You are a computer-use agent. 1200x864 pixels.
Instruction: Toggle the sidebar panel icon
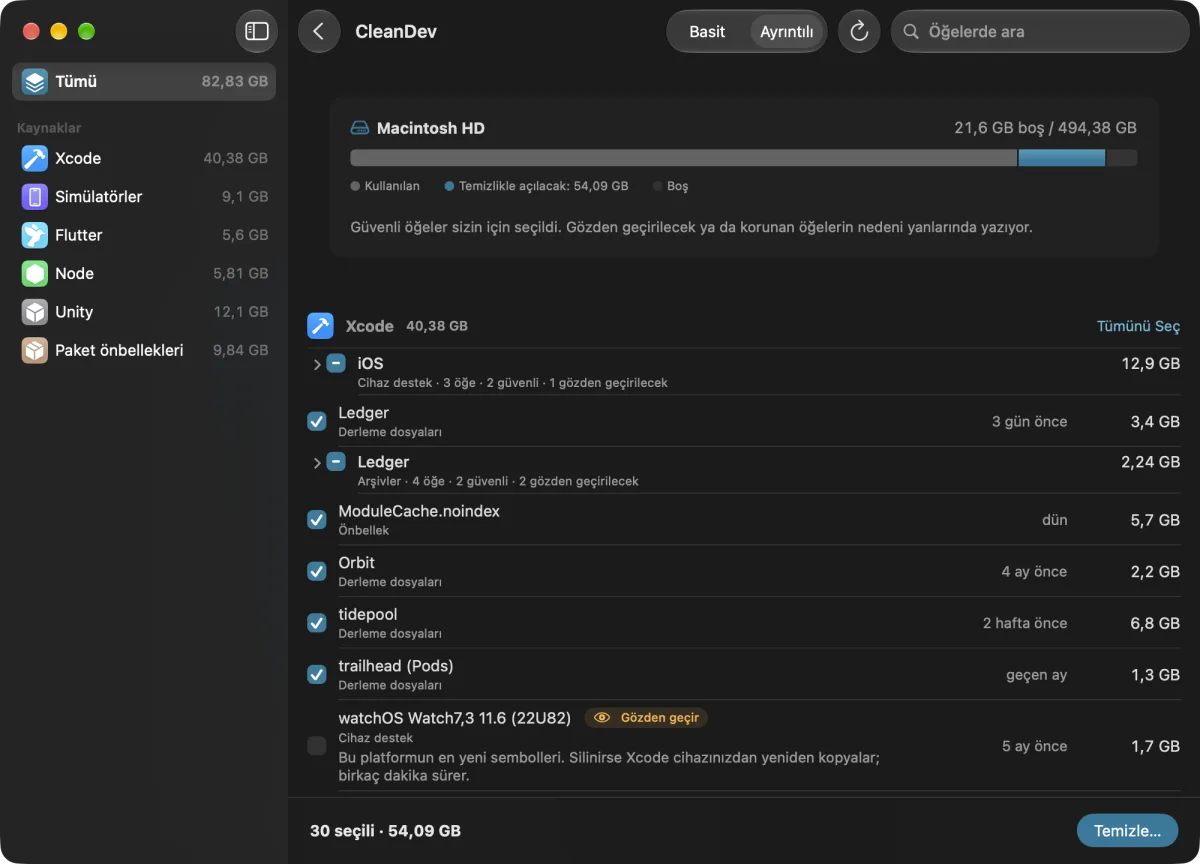[x=257, y=31]
